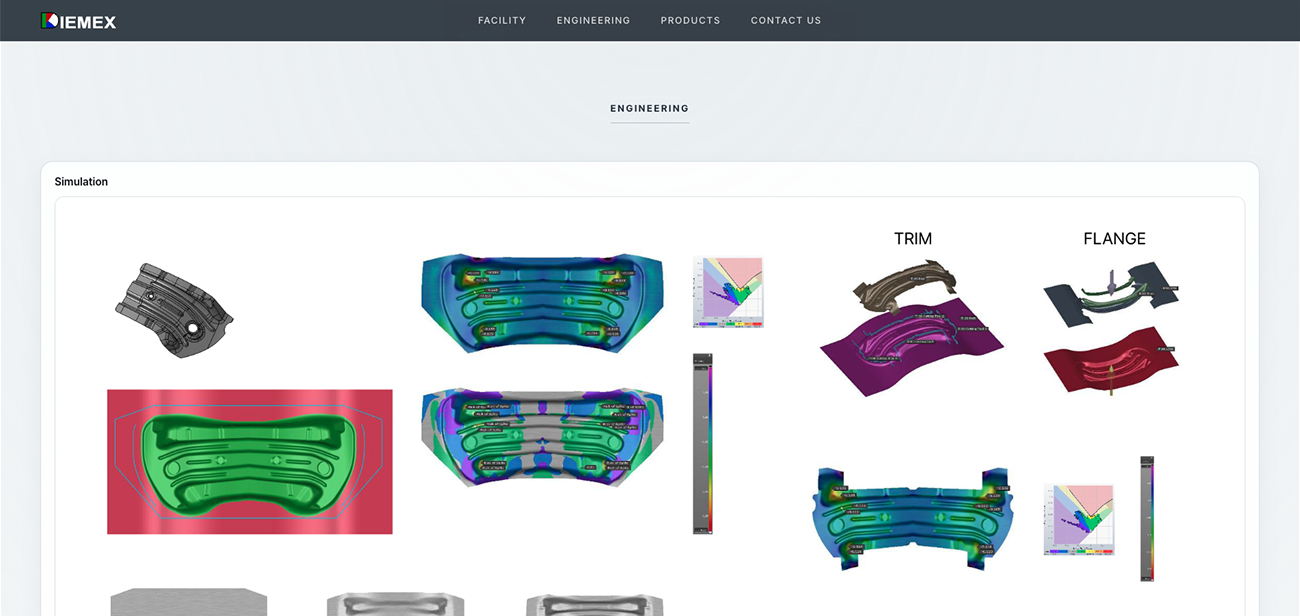This screenshot has height=616, width=1300.
Task: Click the green part on red blank image
Action: click(x=249, y=461)
